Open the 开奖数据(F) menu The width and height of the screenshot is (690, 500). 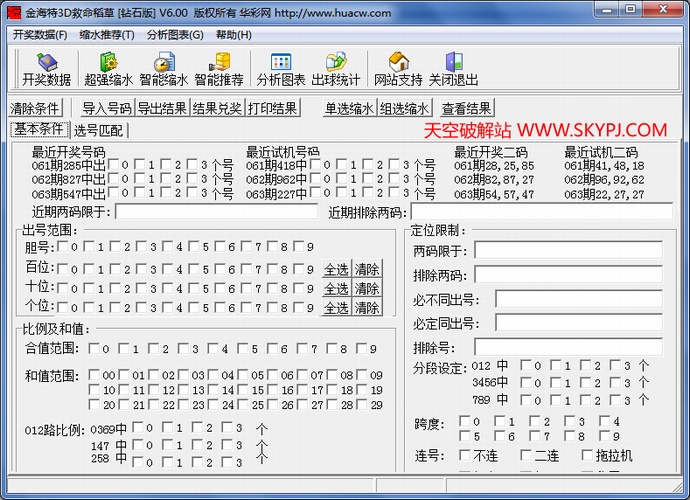40,34
